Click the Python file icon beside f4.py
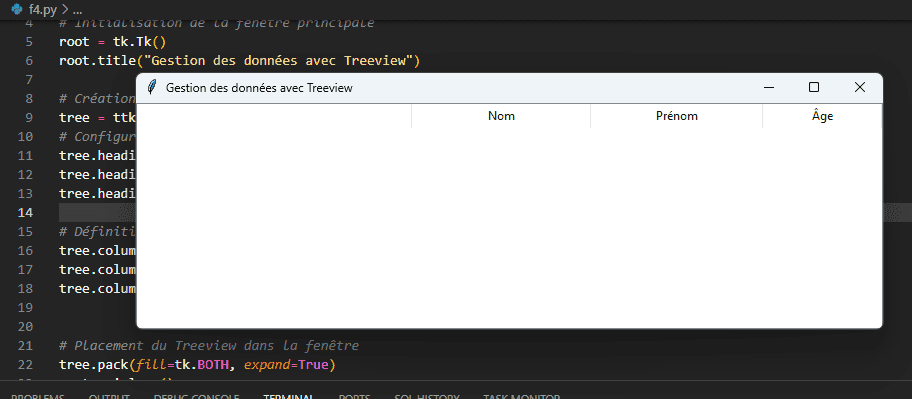912x399 pixels. pos(17,10)
